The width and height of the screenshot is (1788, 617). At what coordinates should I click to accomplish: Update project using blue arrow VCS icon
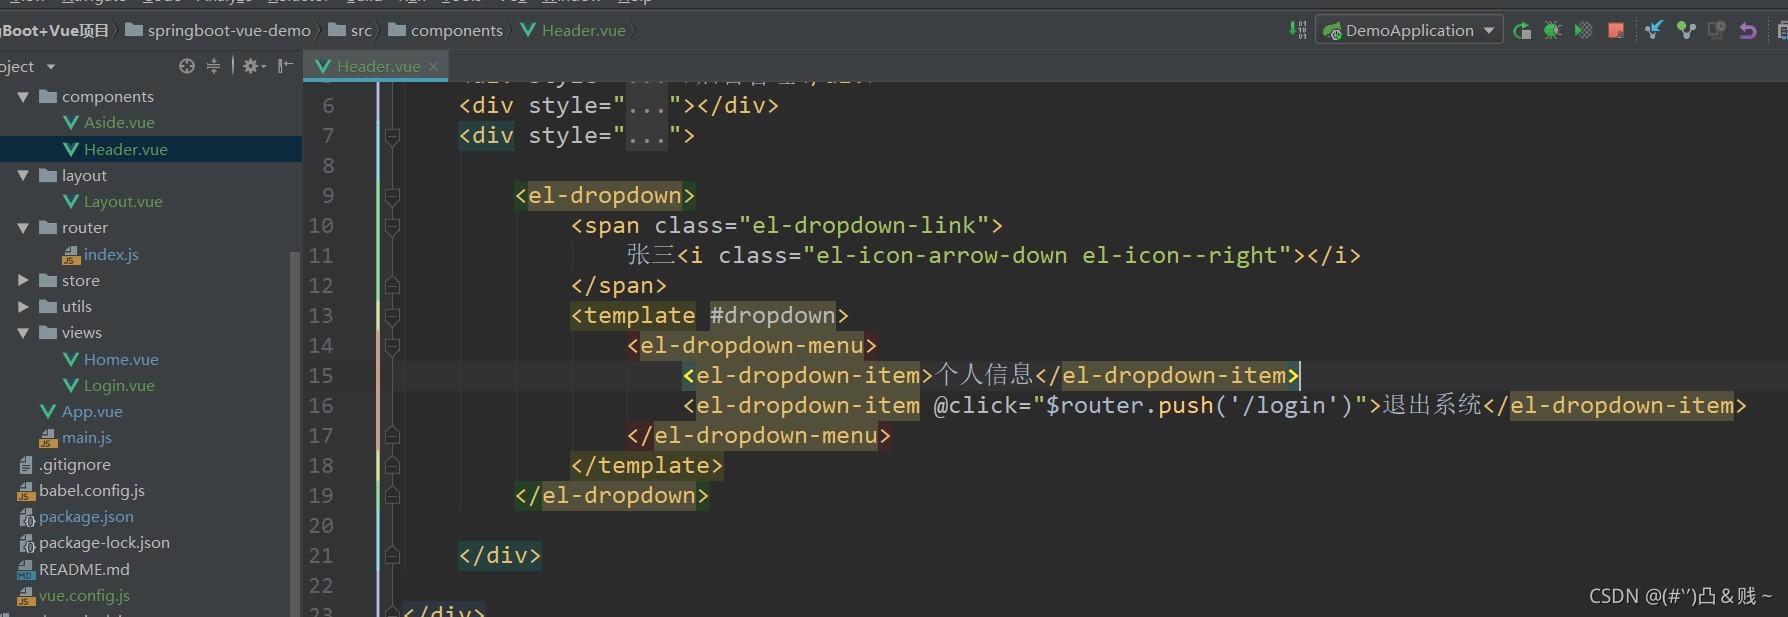click(x=1654, y=30)
